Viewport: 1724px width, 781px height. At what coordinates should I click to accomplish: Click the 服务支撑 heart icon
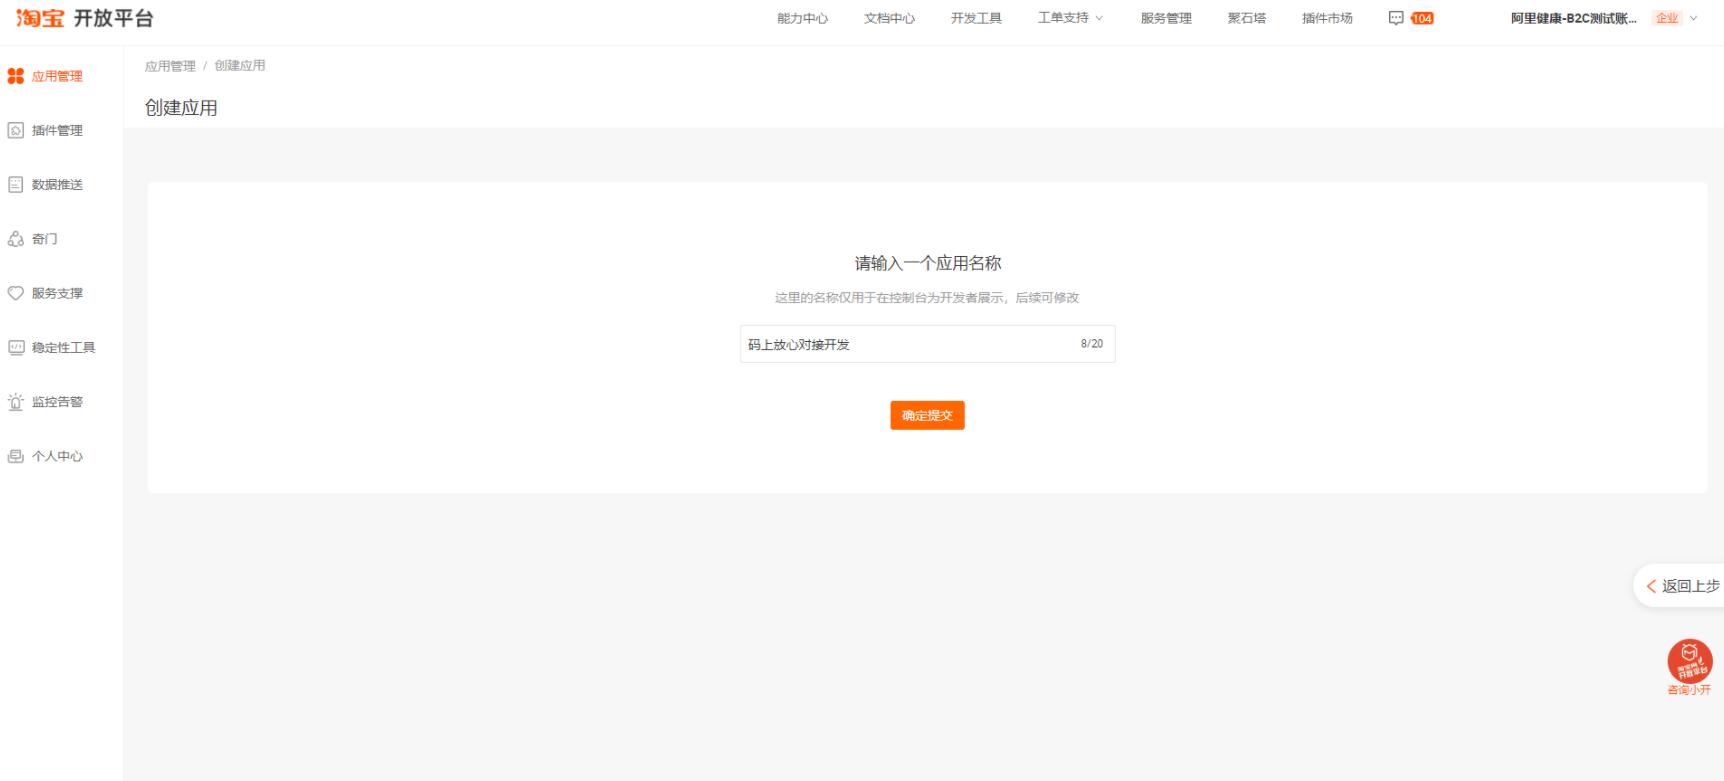point(16,293)
